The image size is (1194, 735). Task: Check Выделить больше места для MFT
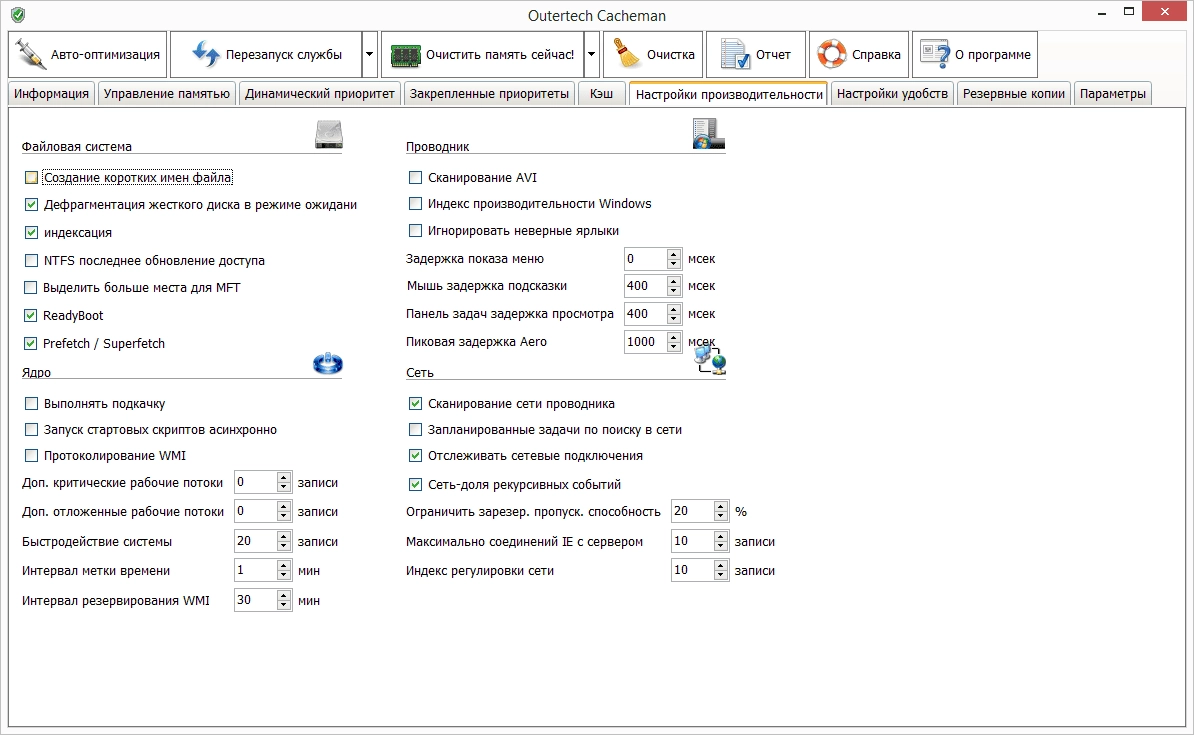(x=30, y=287)
